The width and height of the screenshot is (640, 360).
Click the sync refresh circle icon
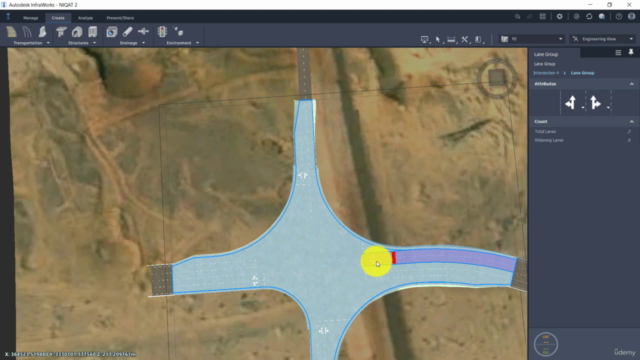coord(589,17)
